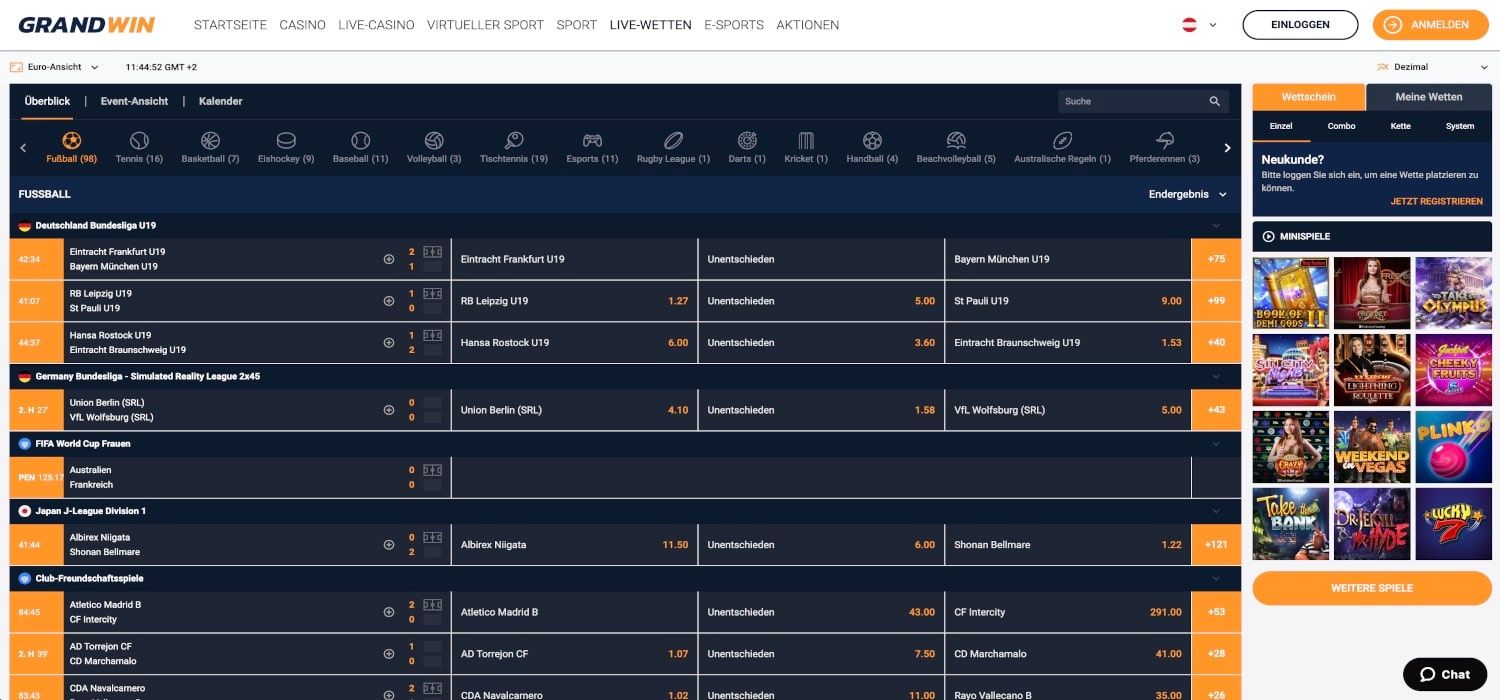
Task: Click the JETZT REGISTRIEREN link
Action: click(1438, 200)
